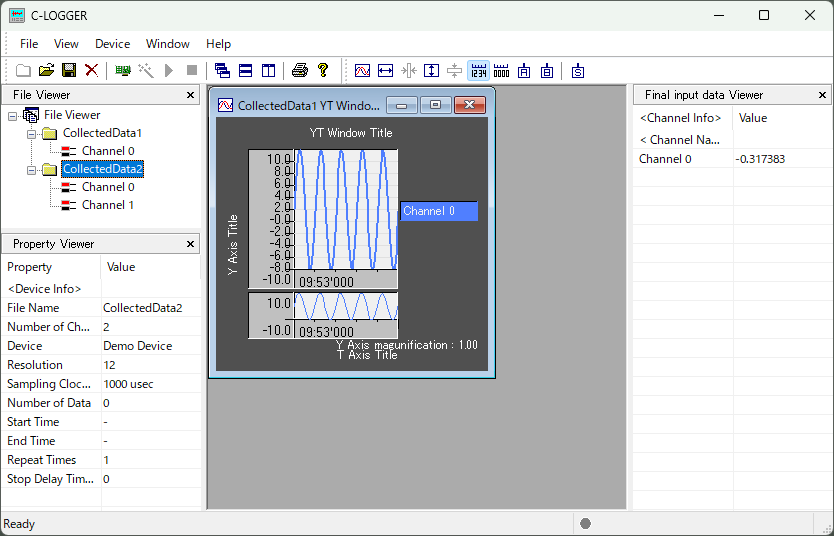The height and width of the screenshot is (536, 834).
Task: Click the Save floppy disk icon
Action: pos(69,70)
